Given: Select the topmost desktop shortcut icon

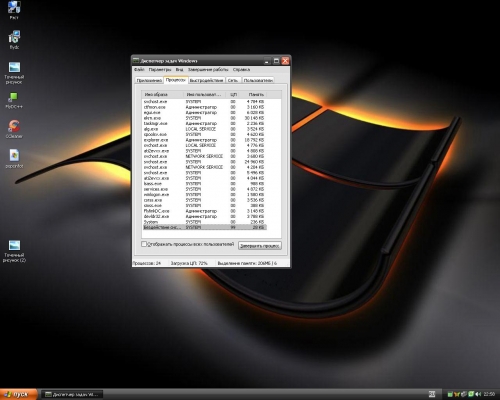Looking at the screenshot, I should tap(14, 10).
